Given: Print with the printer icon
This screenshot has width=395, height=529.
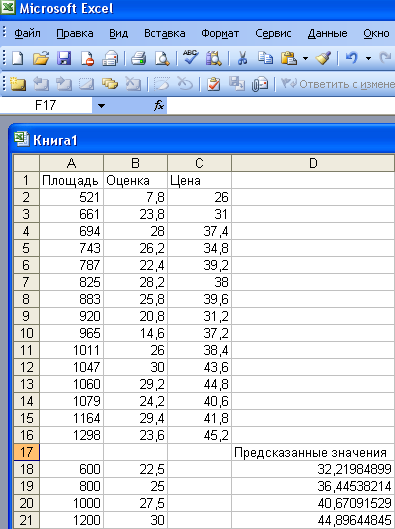Looking at the screenshot, I should tap(138, 58).
